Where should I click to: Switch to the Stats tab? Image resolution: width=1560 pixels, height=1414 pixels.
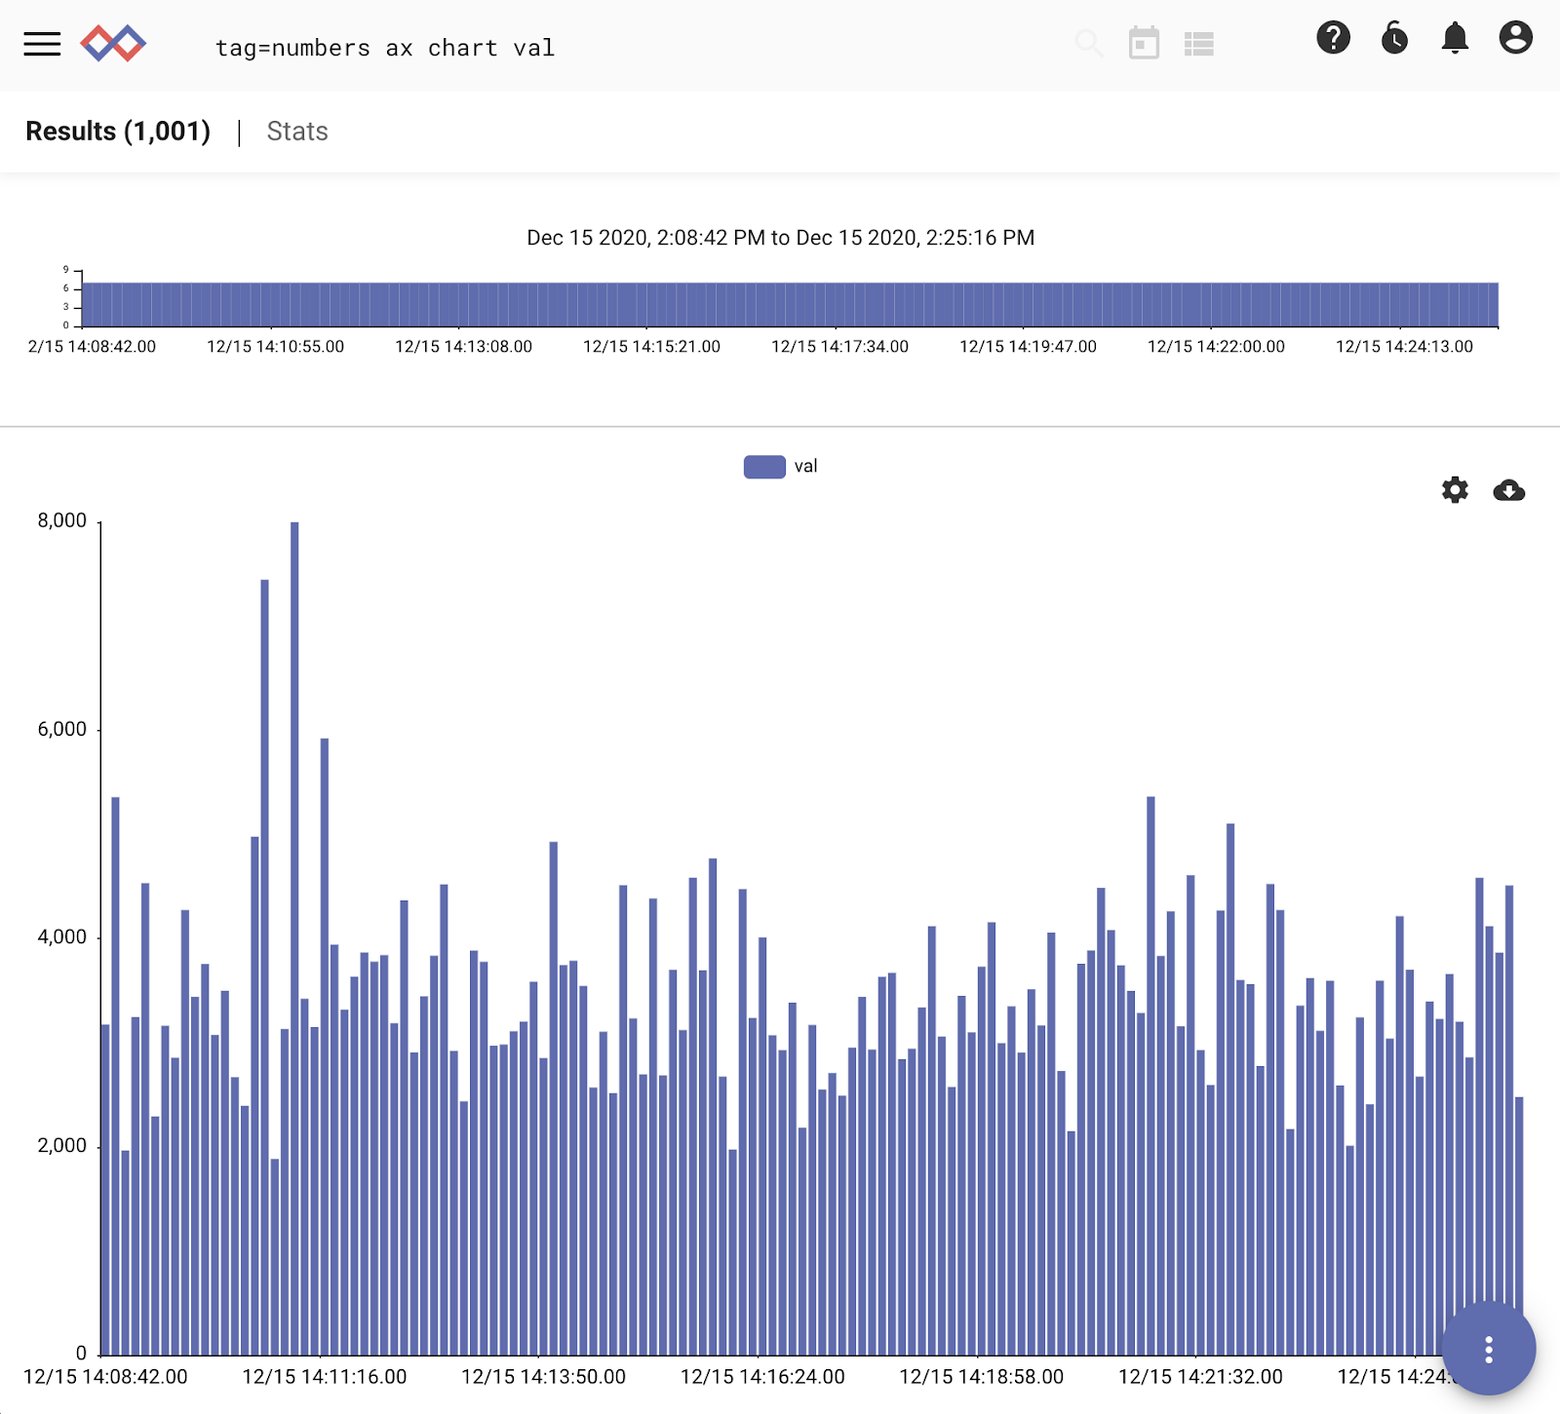(296, 131)
